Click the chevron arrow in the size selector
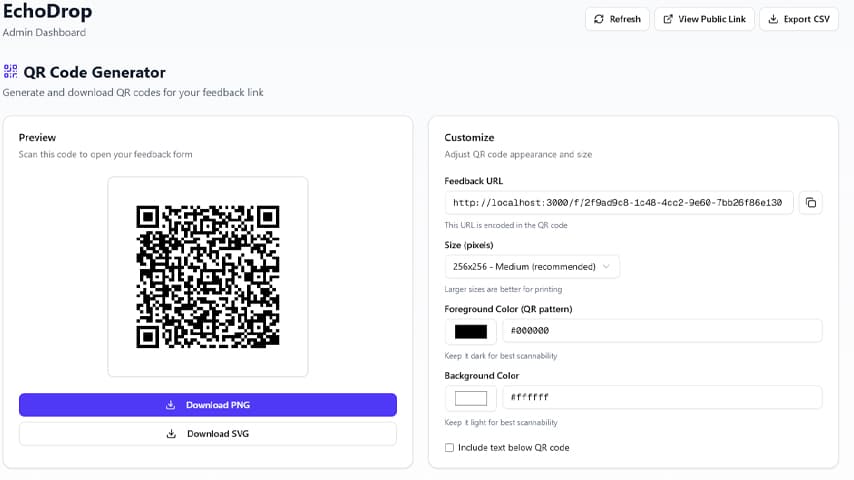This screenshot has height=480, width=854. coord(606,267)
